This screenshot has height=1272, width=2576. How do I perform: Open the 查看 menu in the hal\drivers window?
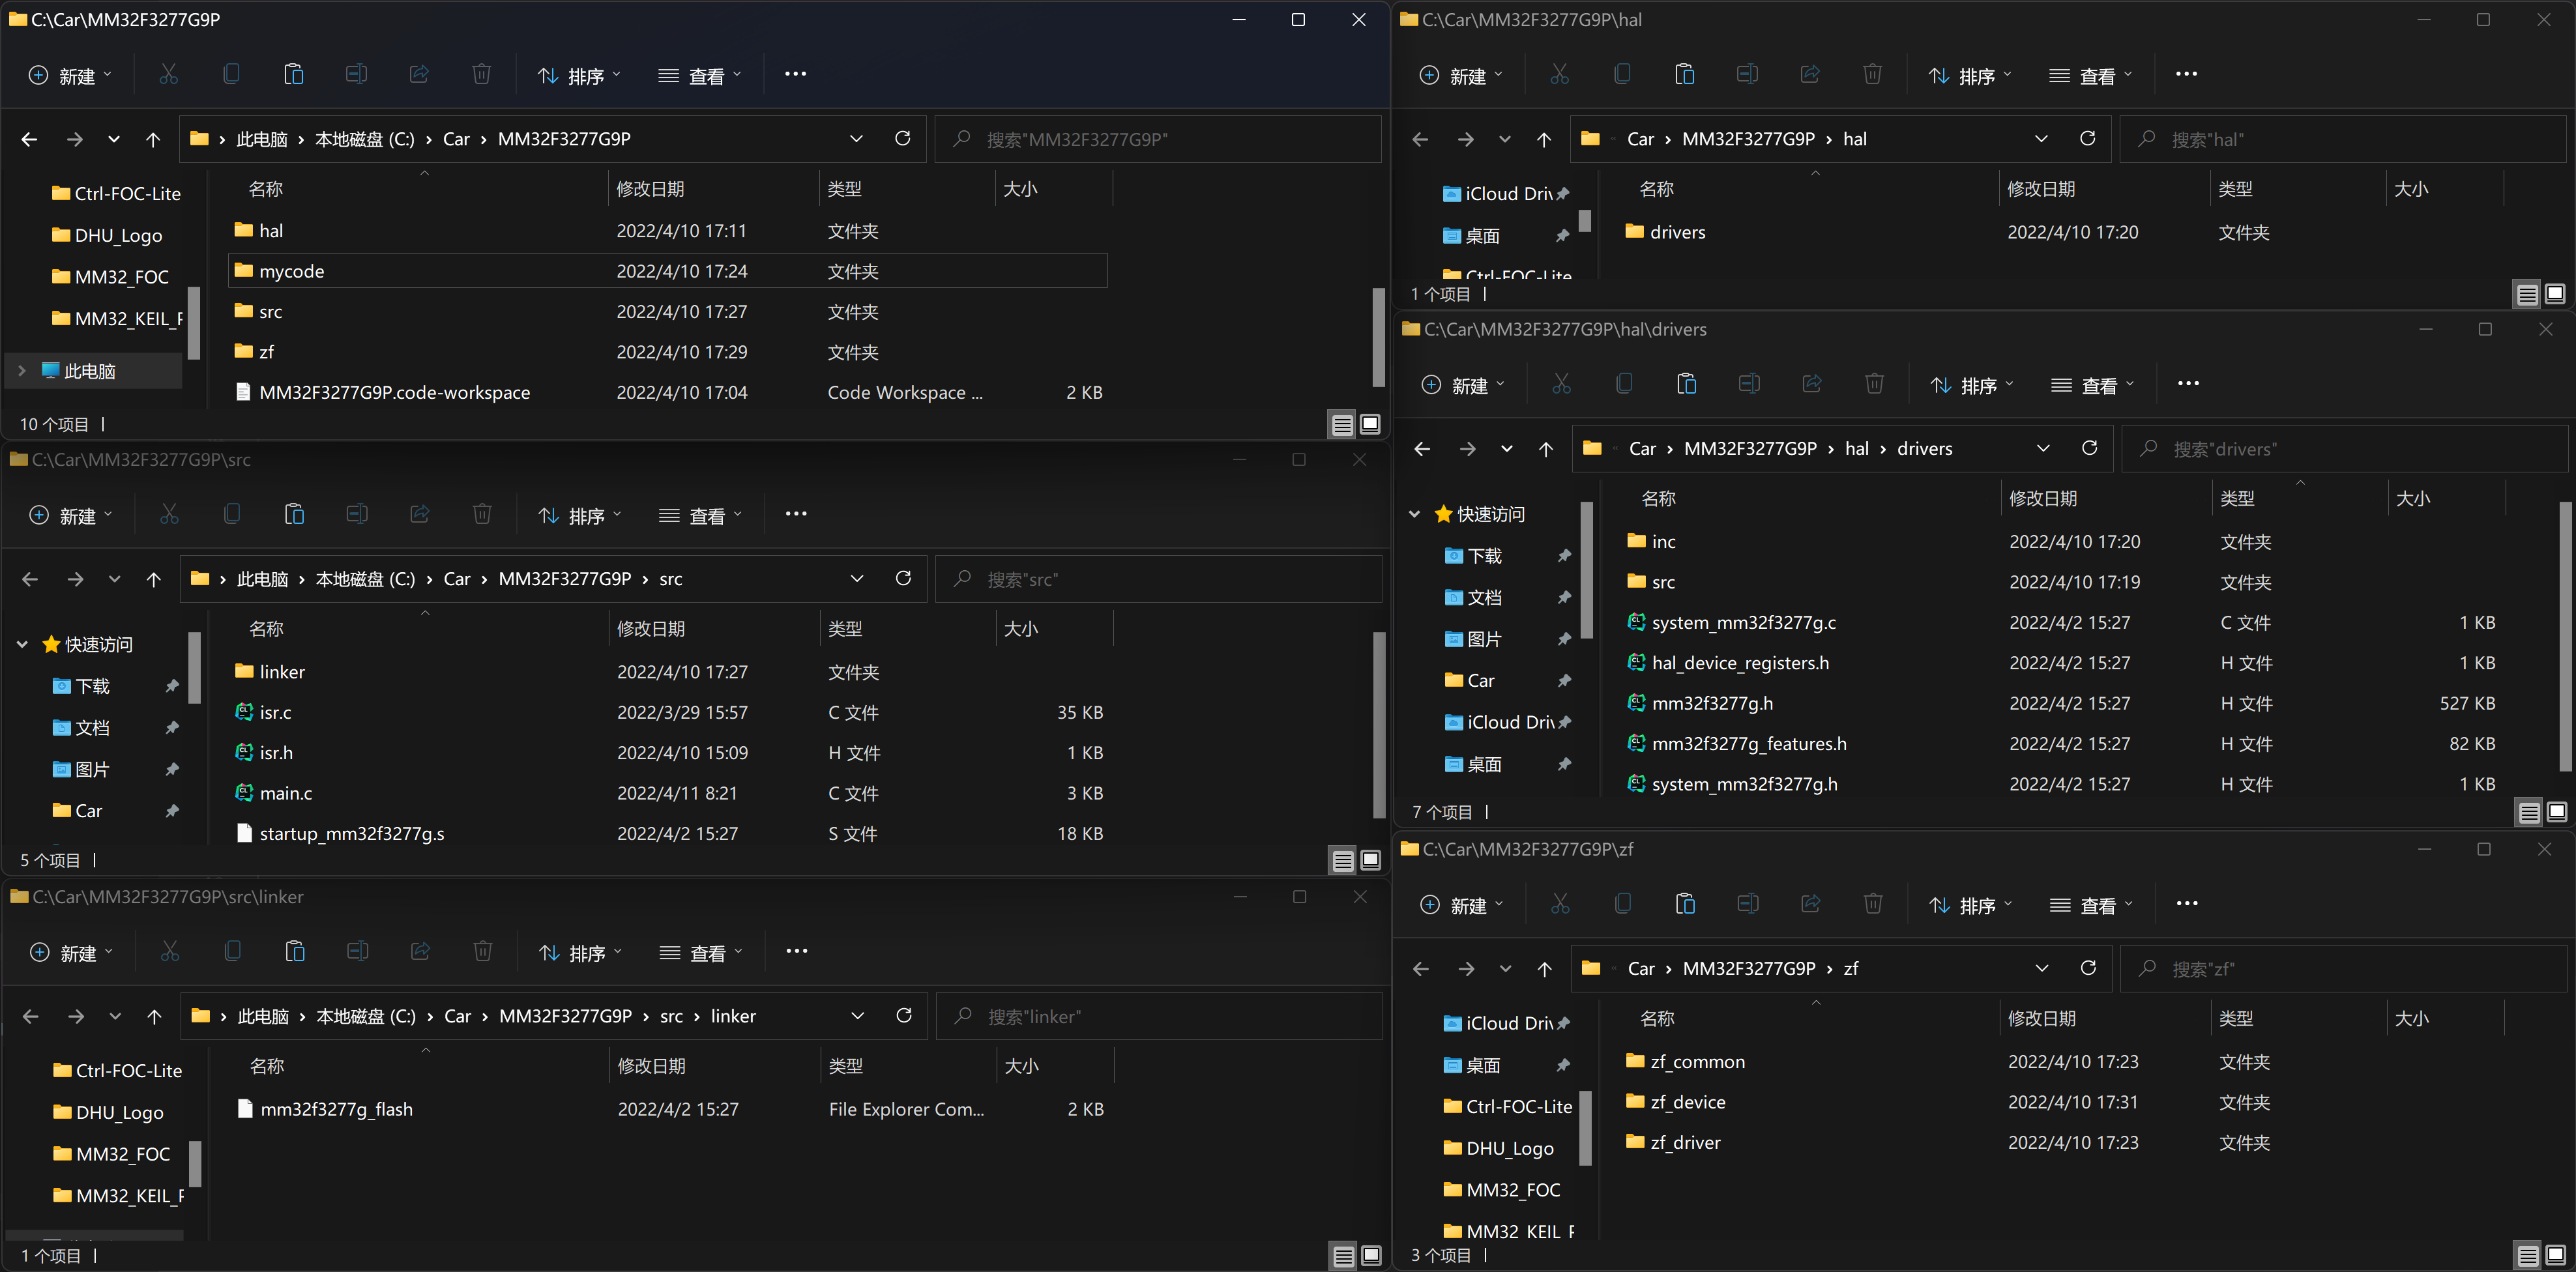[x=2092, y=386]
